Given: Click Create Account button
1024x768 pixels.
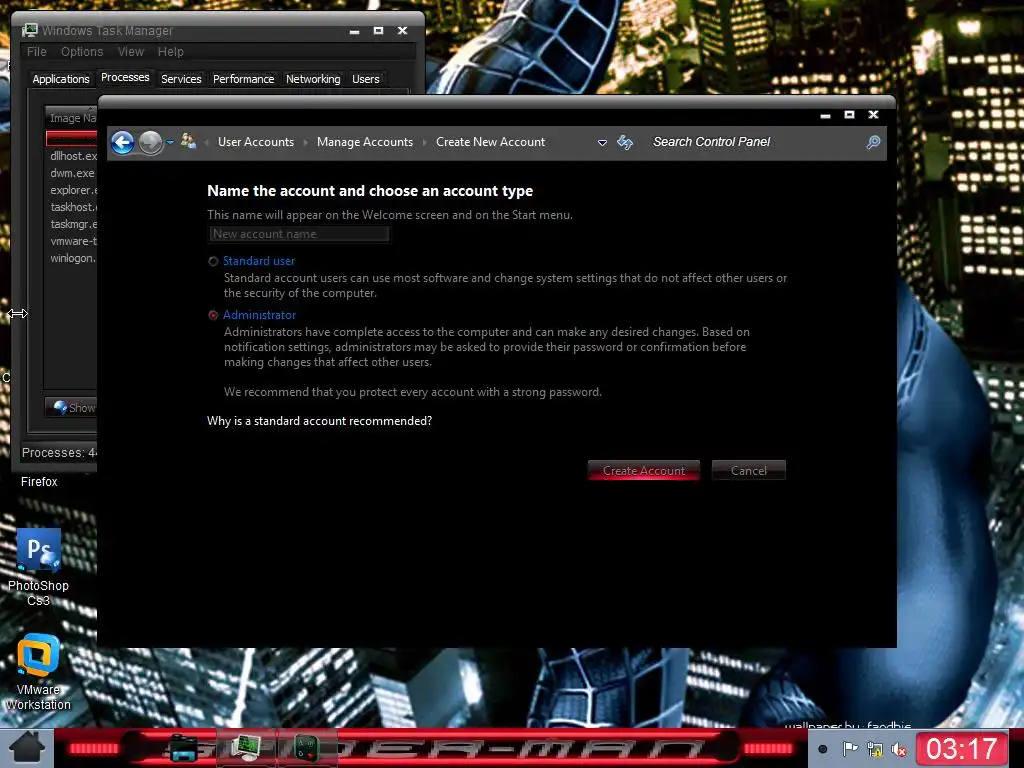Looking at the screenshot, I should click(644, 470).
